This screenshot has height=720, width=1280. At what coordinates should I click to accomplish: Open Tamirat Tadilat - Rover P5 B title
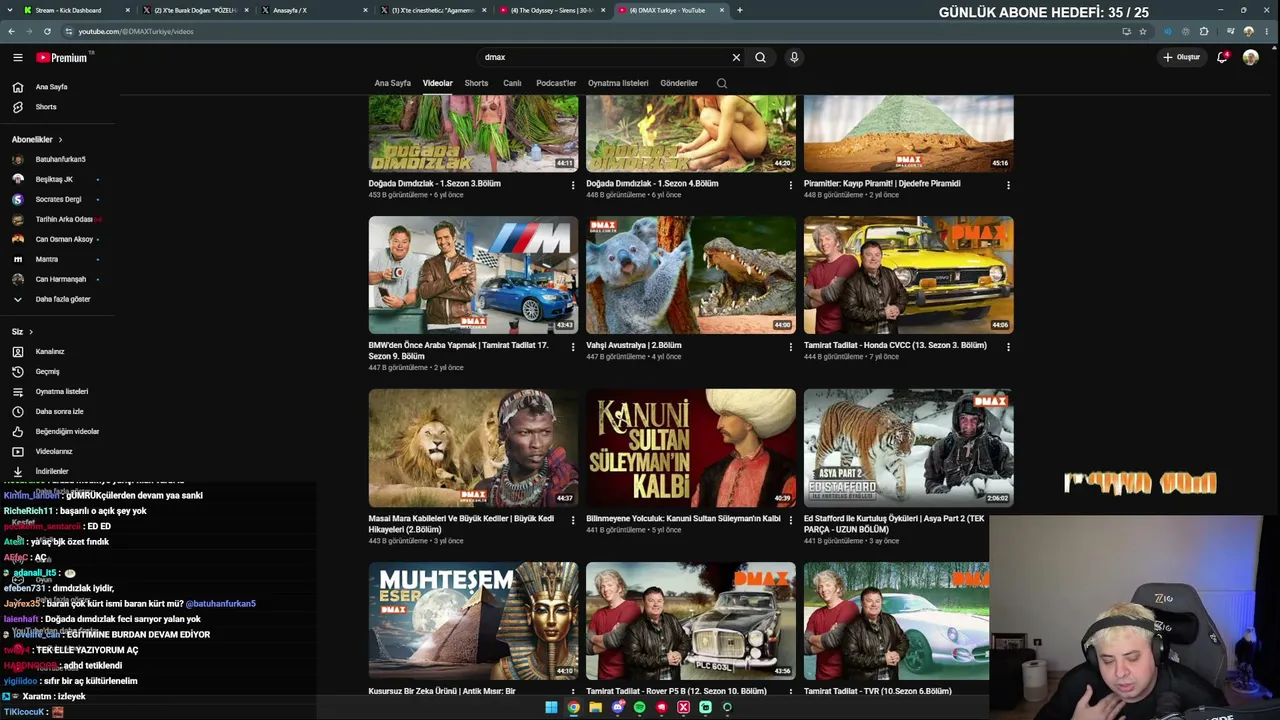[x=676, y=691]
